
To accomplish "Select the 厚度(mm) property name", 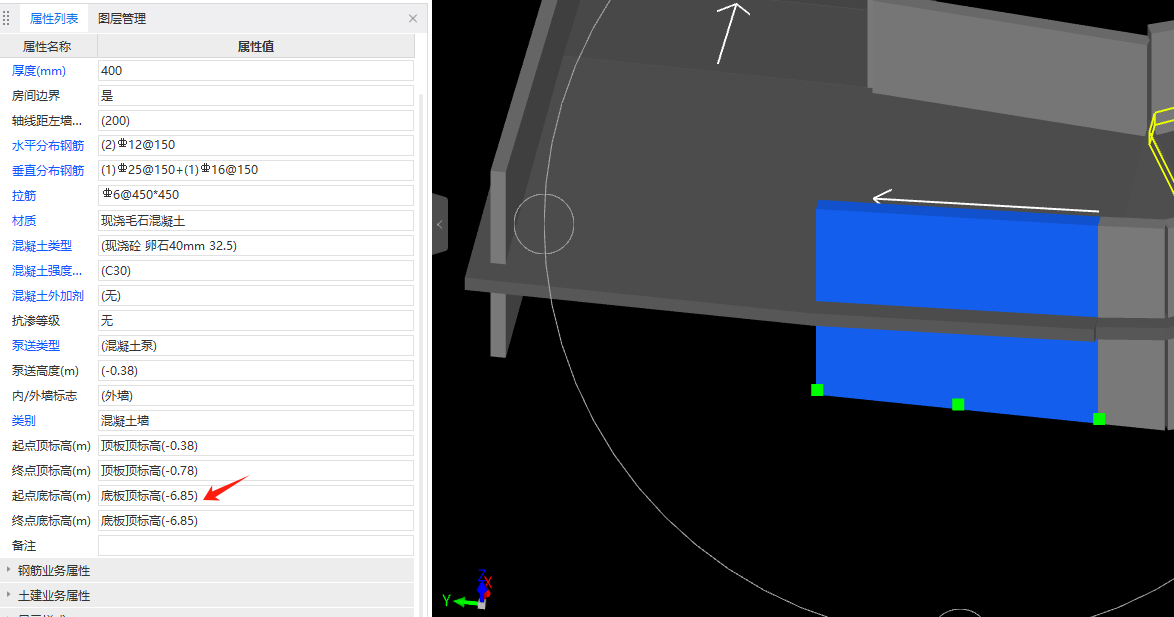I will tap(39, 70).
